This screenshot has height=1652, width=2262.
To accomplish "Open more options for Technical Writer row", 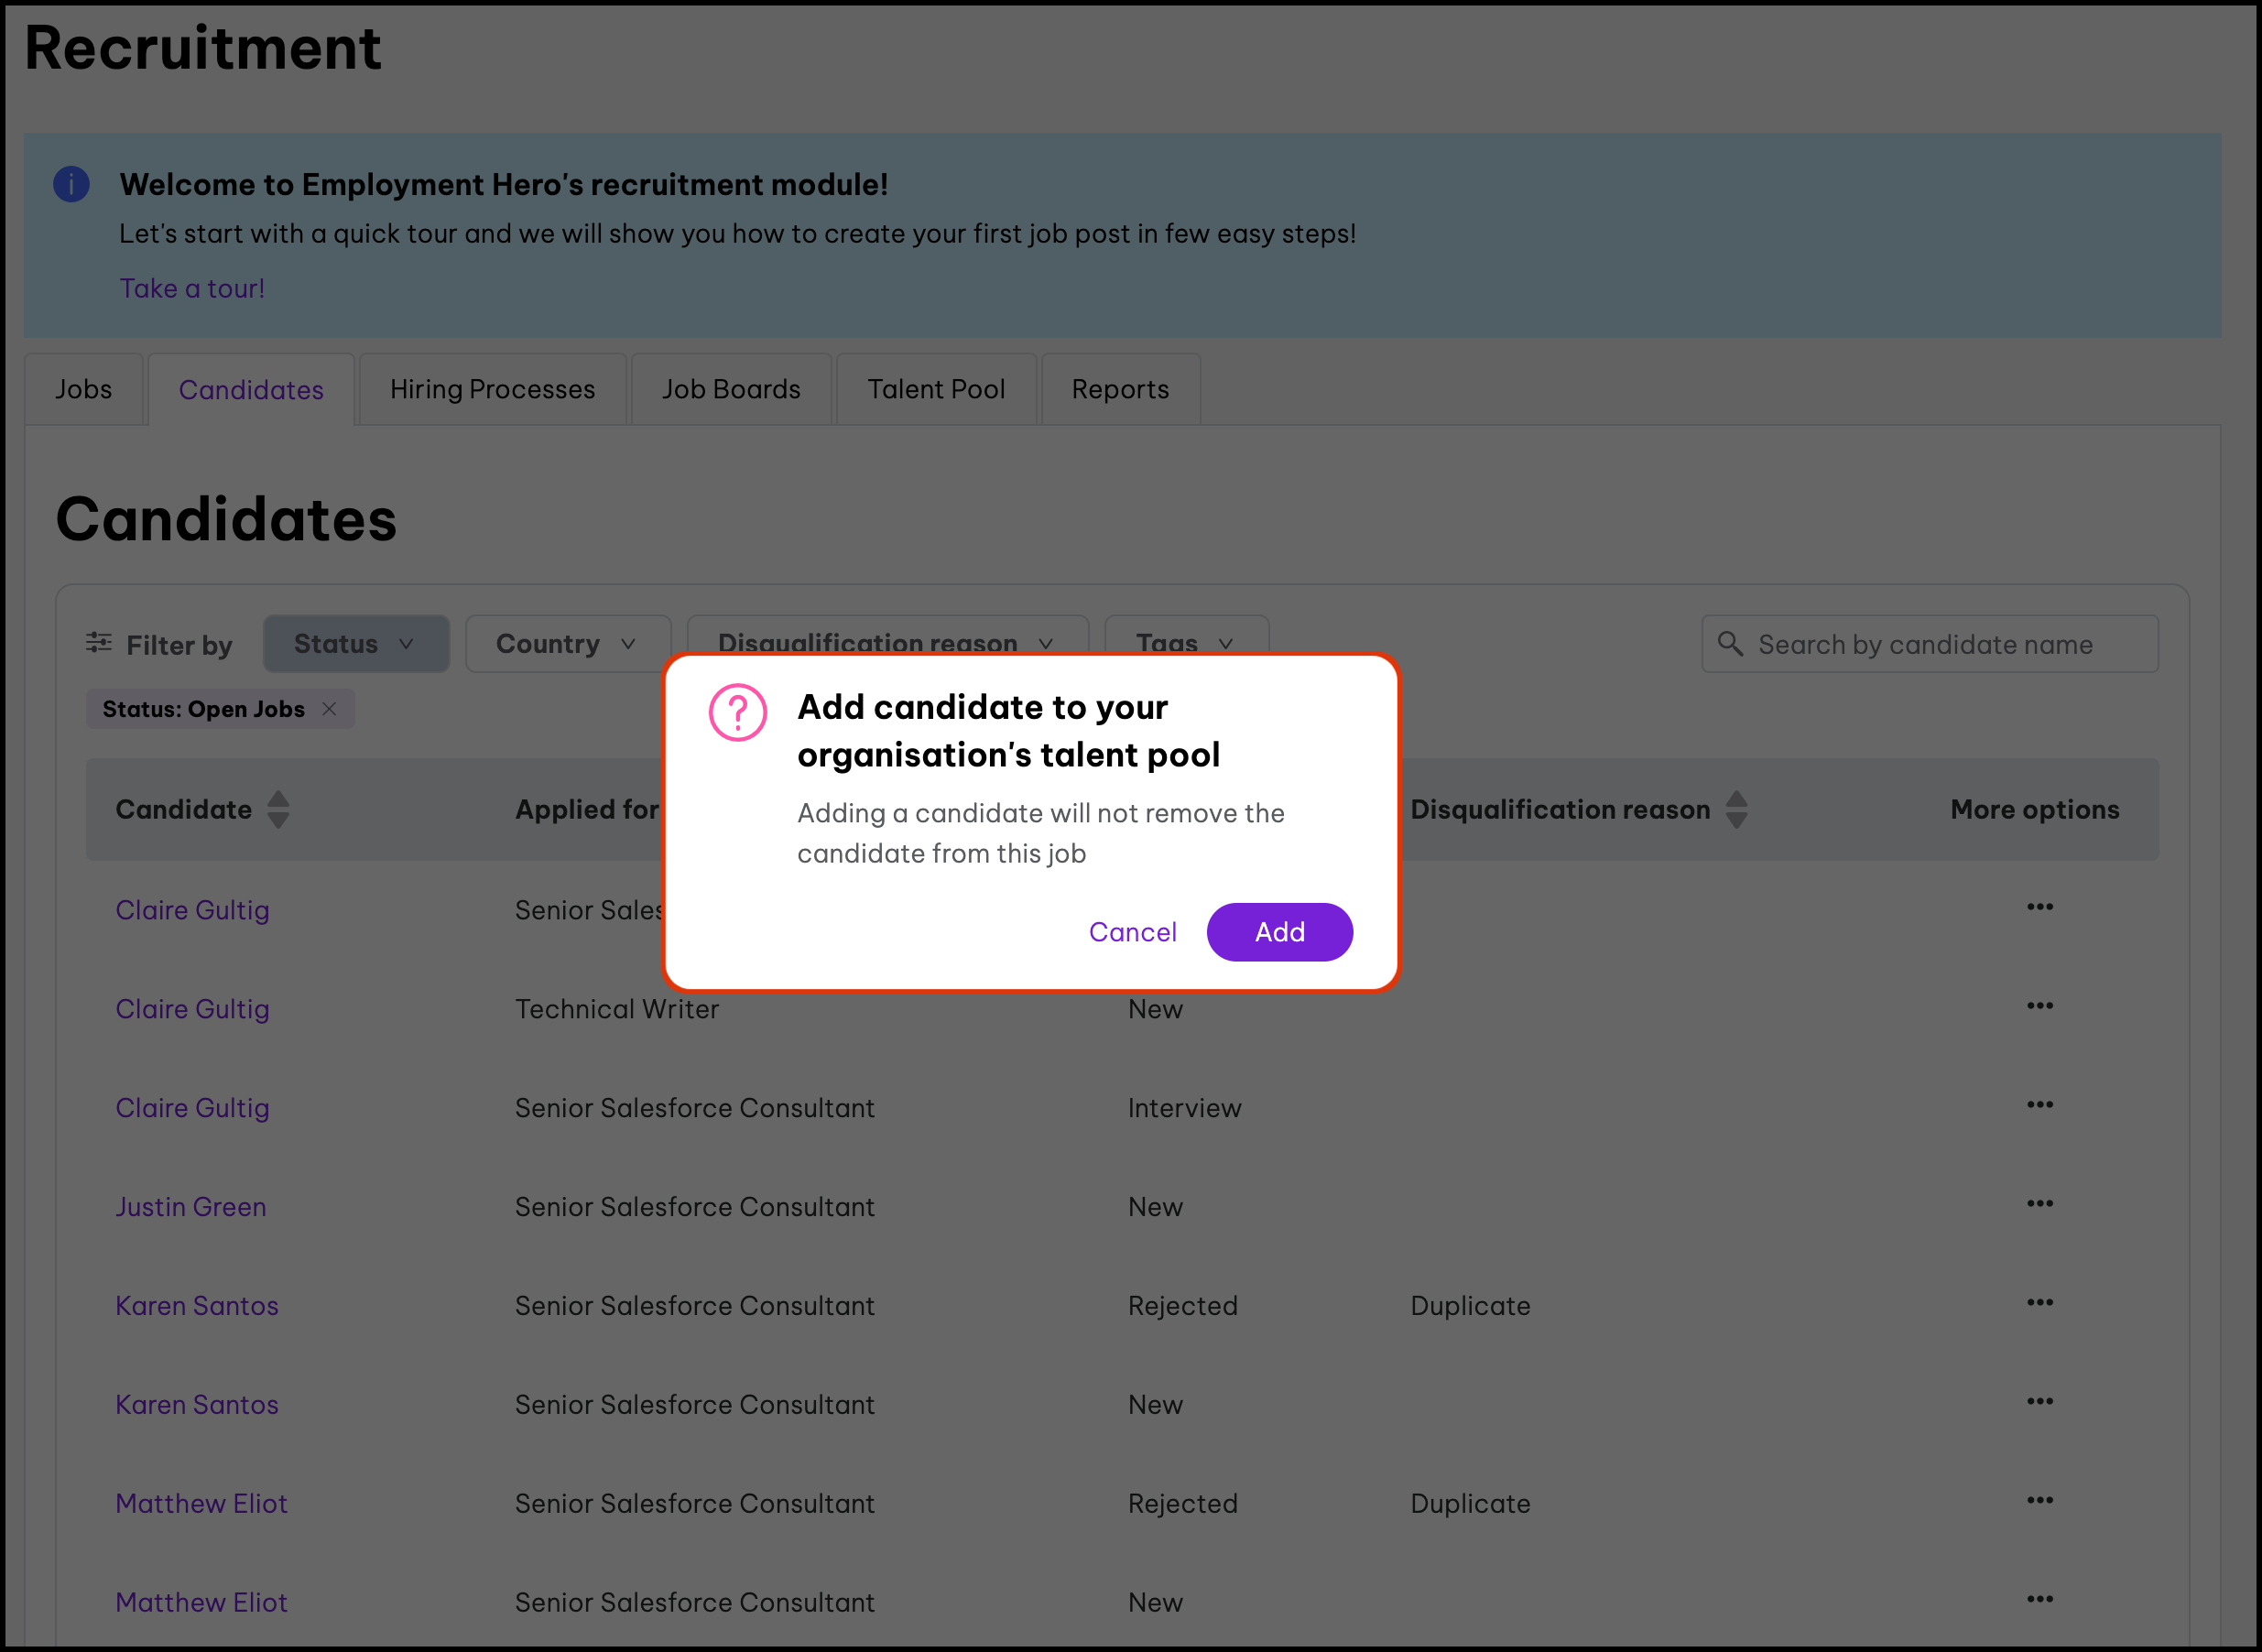I will 2039,1006.
